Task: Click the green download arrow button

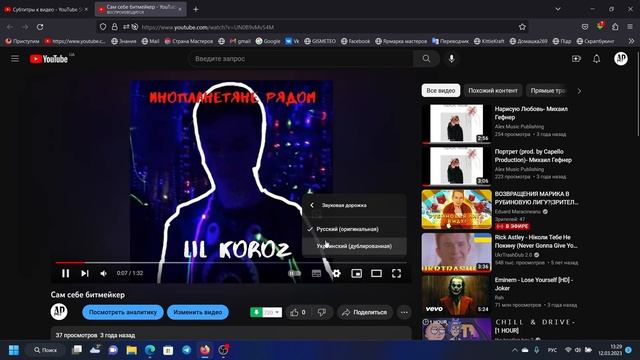Action: point(256,312)
